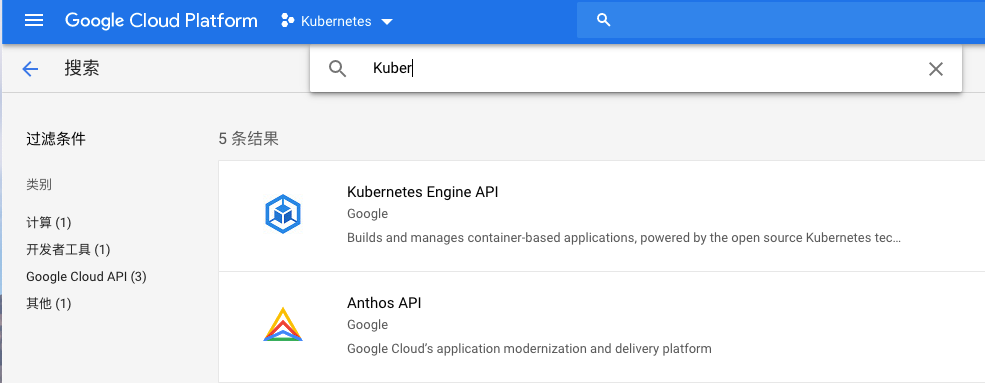Click the Google Cloud Platform logo text
This screenshot has height=383, width=985.
(x=161, y=21)
